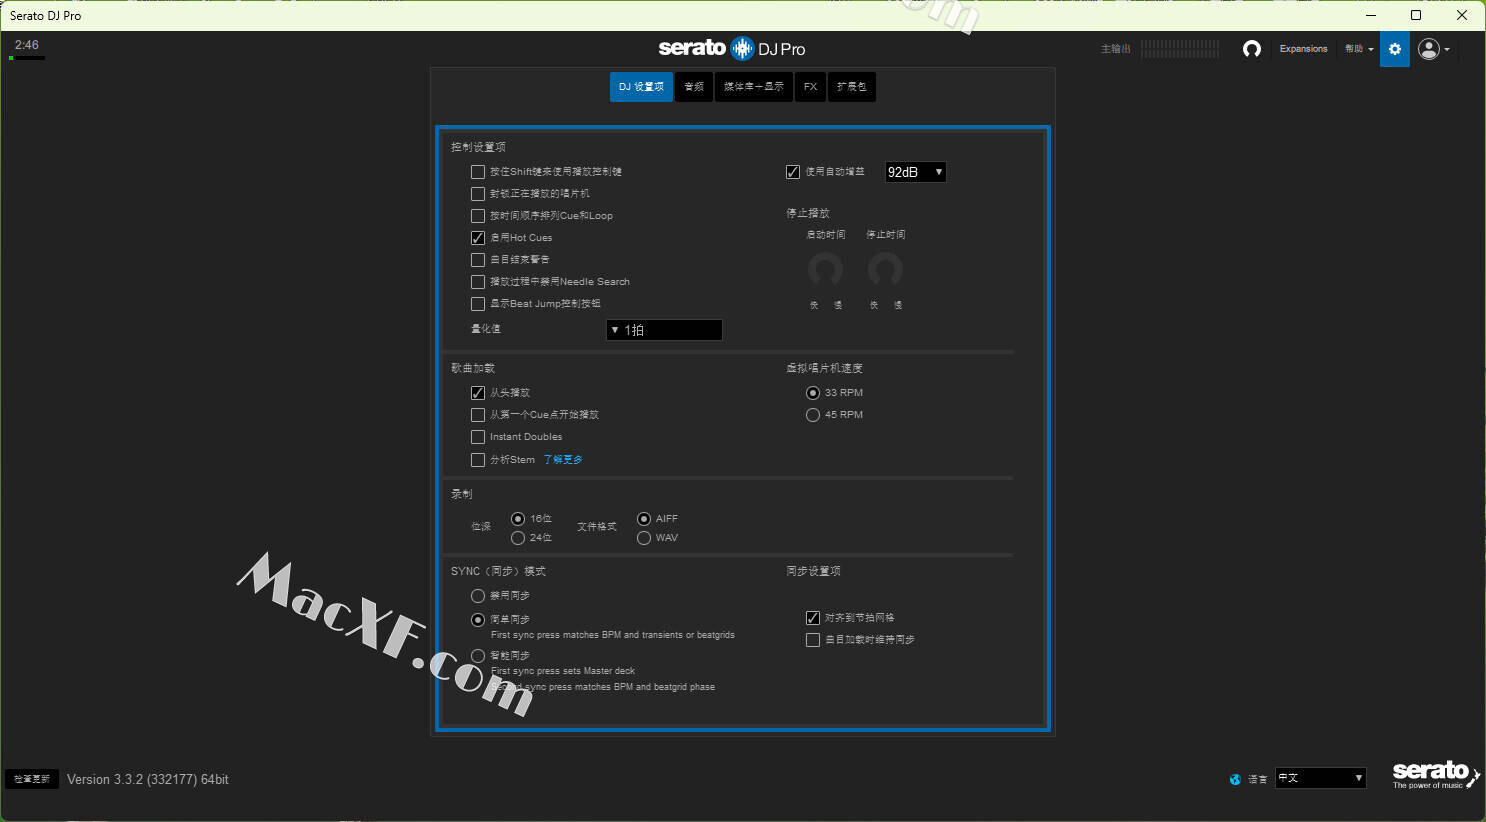Click the Version 3.3.2 text
The image size is (1486, 822).
148,780
